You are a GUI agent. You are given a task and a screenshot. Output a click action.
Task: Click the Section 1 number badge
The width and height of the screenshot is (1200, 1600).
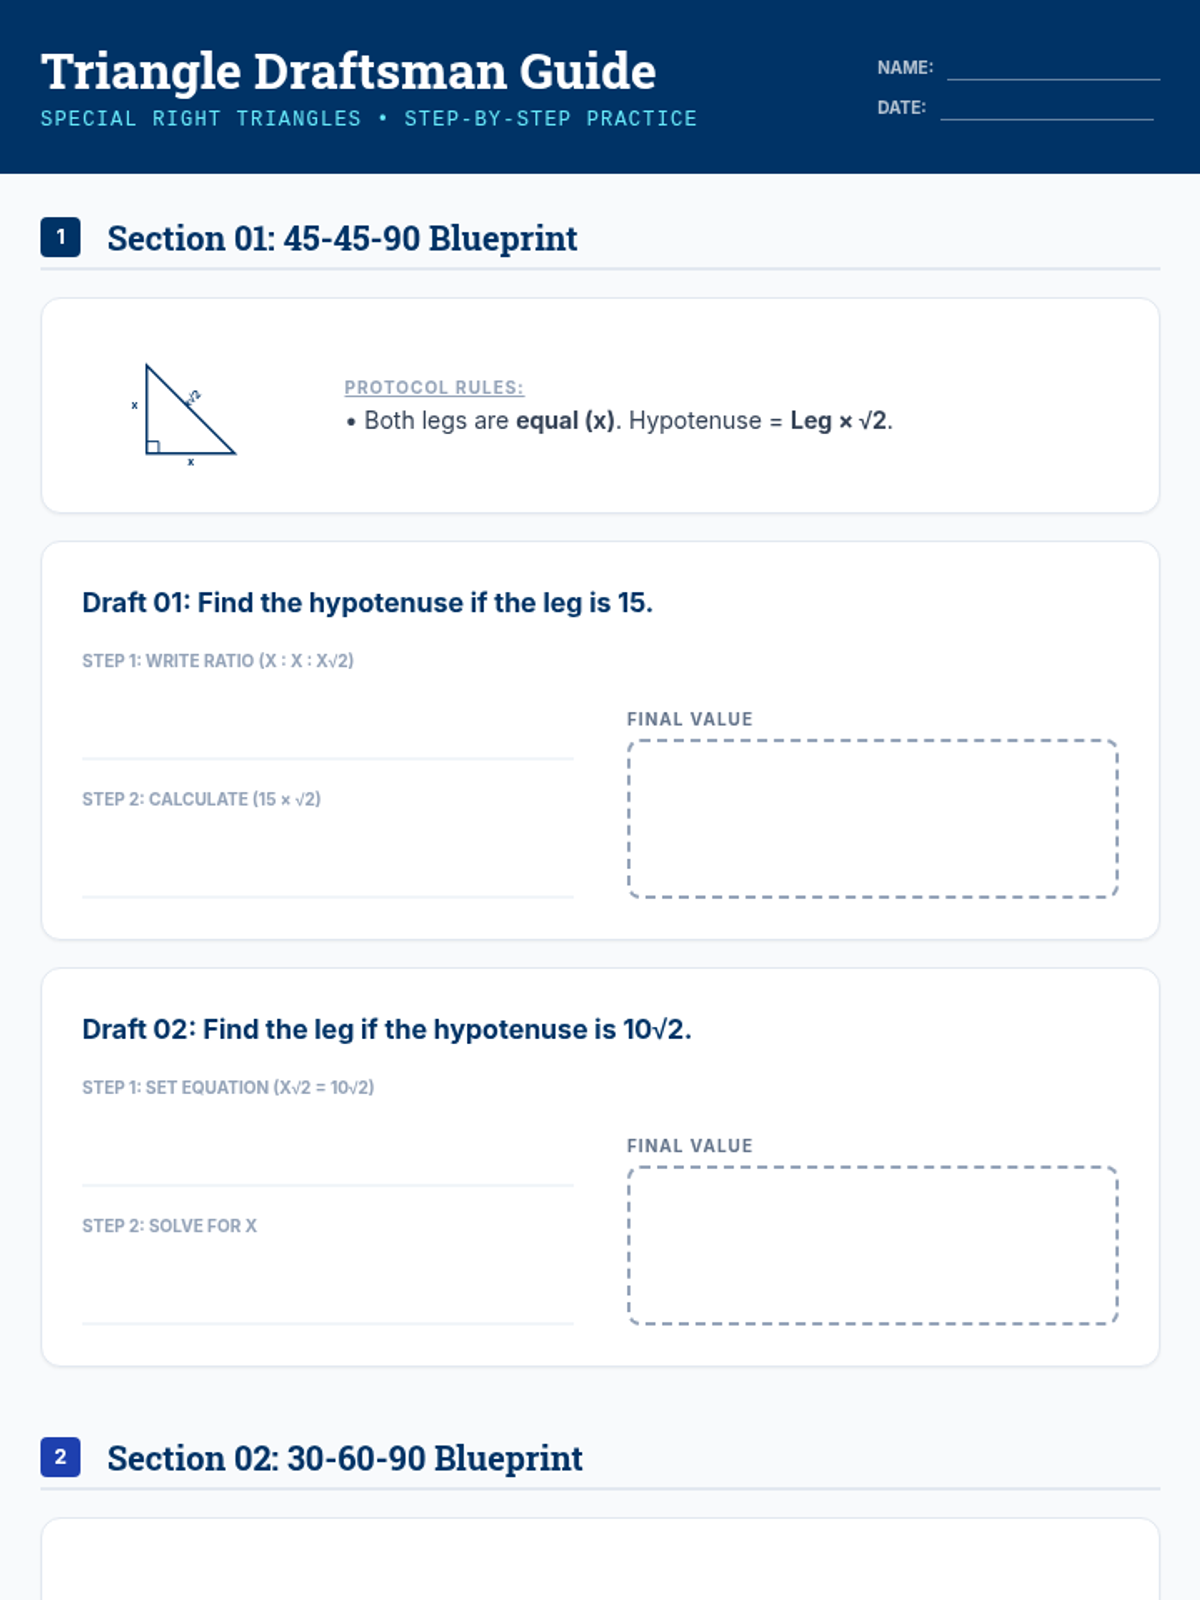[x=60, y=237]
